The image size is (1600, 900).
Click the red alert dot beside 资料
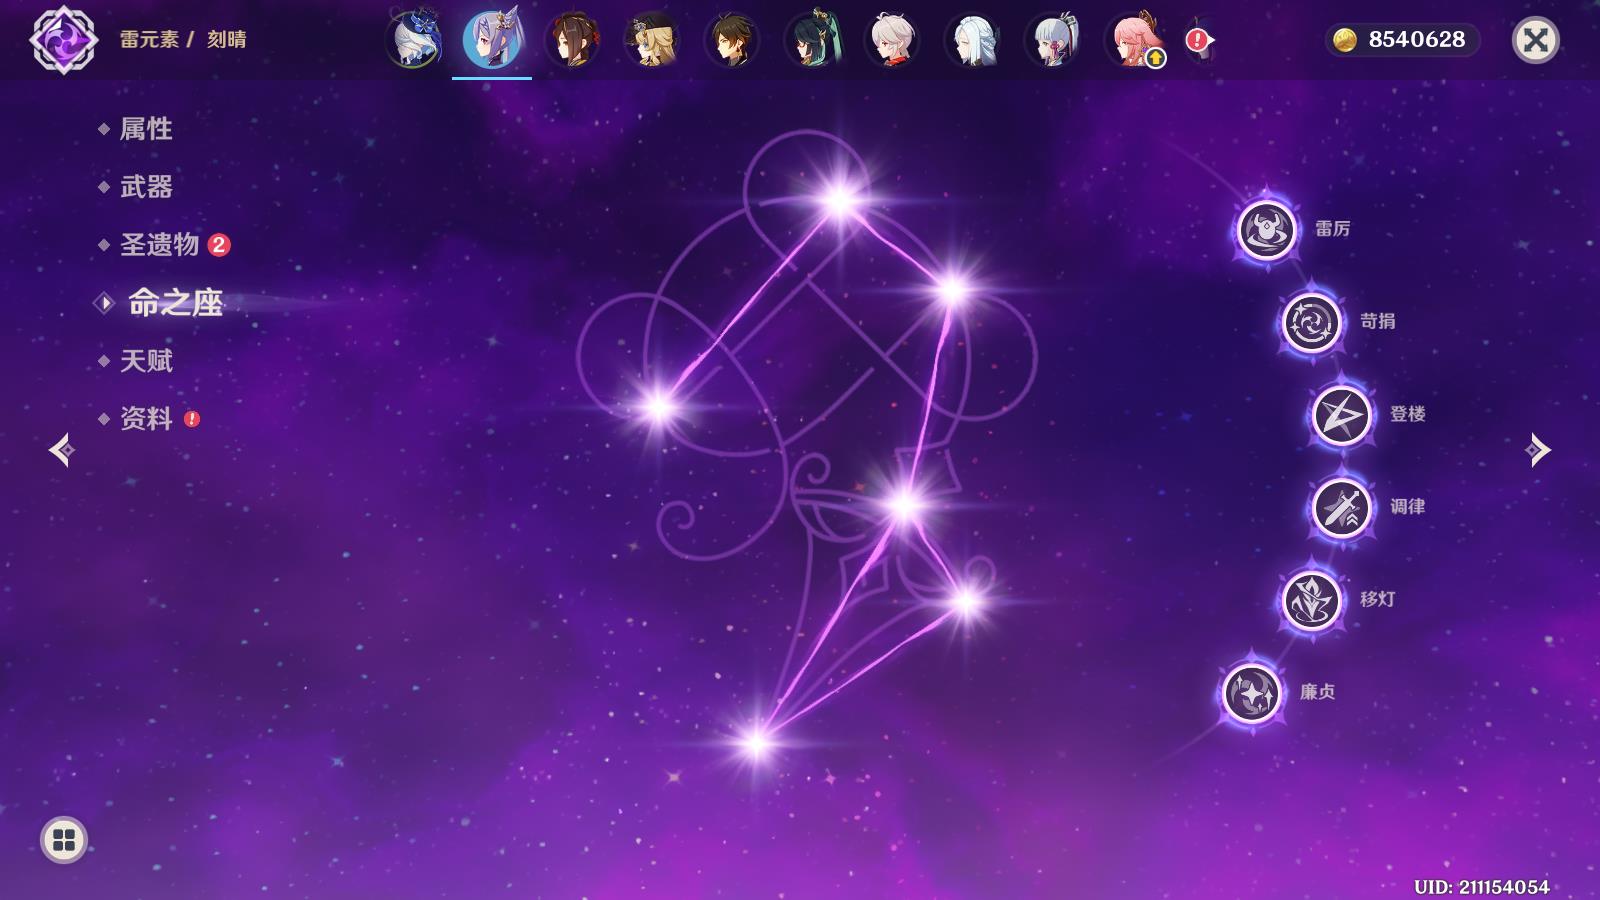(x=192, y=419)
